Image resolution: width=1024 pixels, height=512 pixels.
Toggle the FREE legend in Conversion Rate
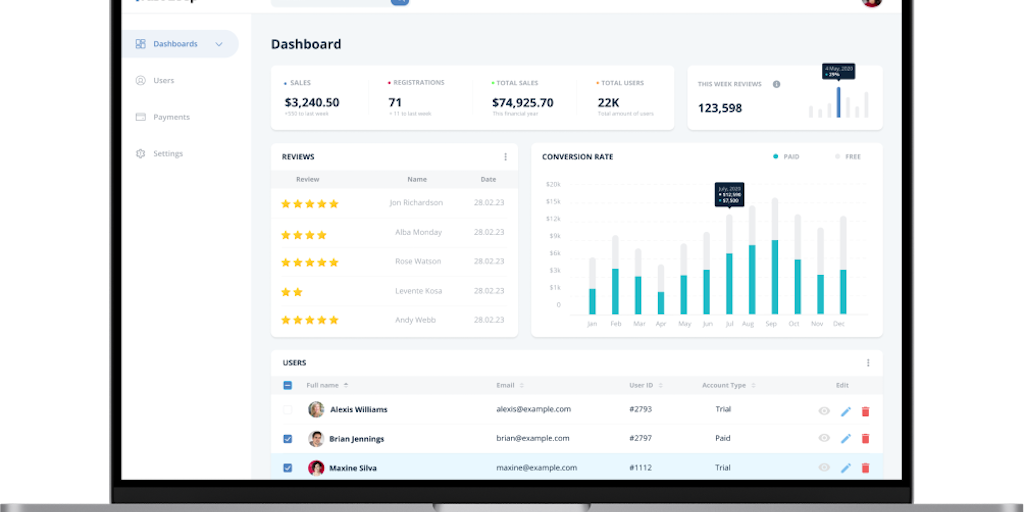click(848, 157)
